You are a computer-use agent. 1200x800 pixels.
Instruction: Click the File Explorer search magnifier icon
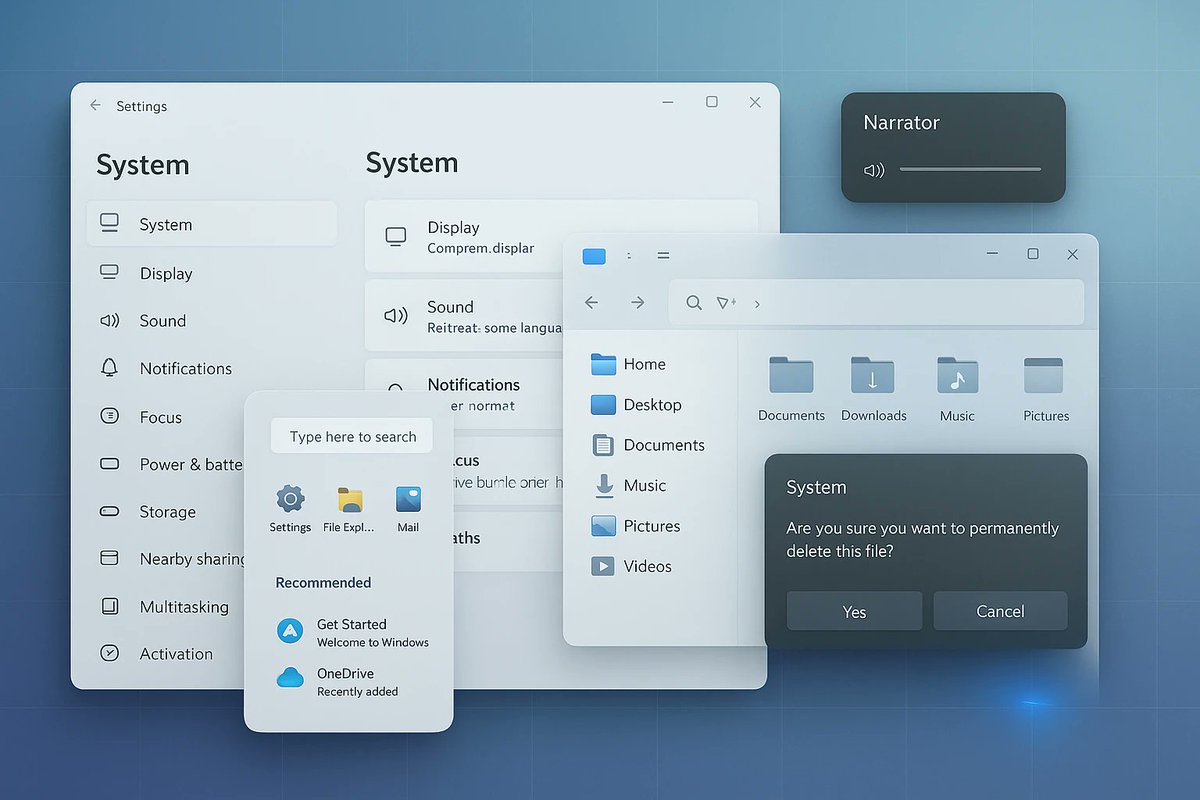coord(694,302)
